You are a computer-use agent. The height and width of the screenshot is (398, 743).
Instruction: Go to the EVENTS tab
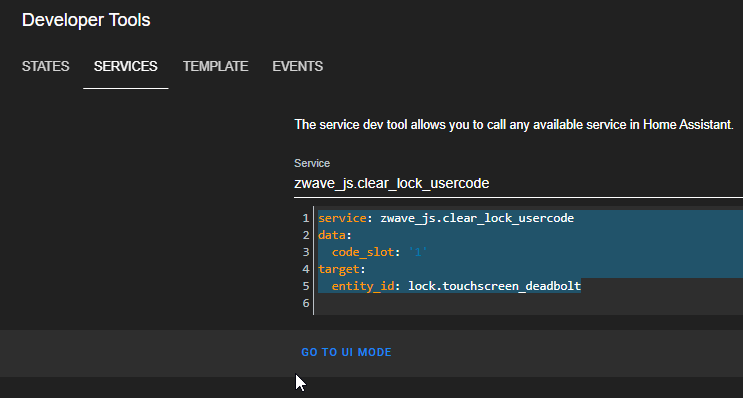[298, 66]
